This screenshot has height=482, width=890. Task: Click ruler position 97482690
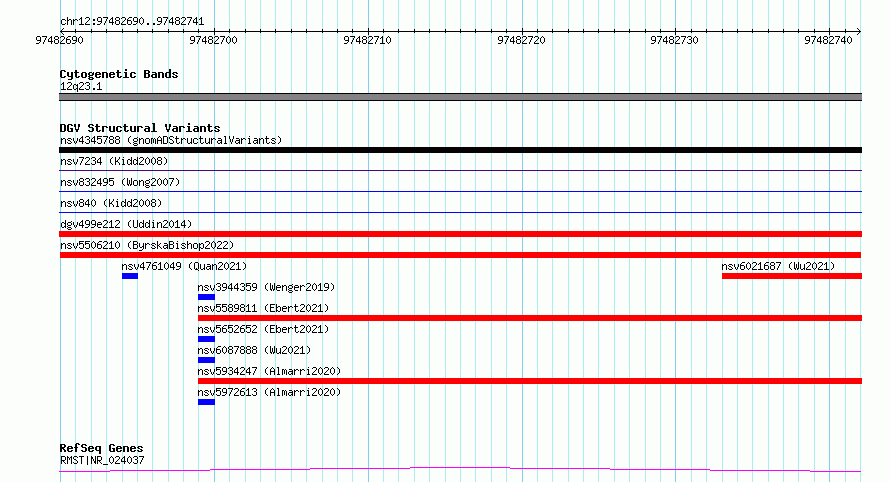59,40
